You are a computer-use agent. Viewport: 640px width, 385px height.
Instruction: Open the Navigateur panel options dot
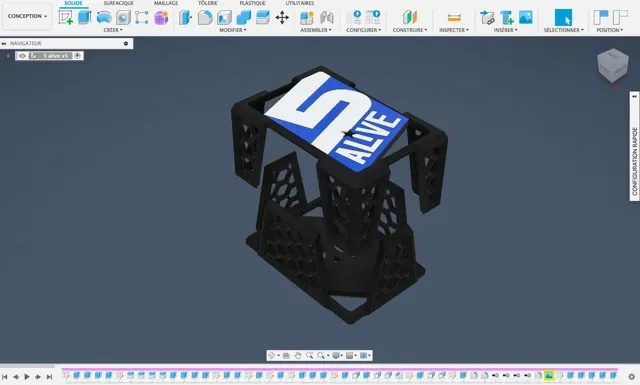click(126, 43)
